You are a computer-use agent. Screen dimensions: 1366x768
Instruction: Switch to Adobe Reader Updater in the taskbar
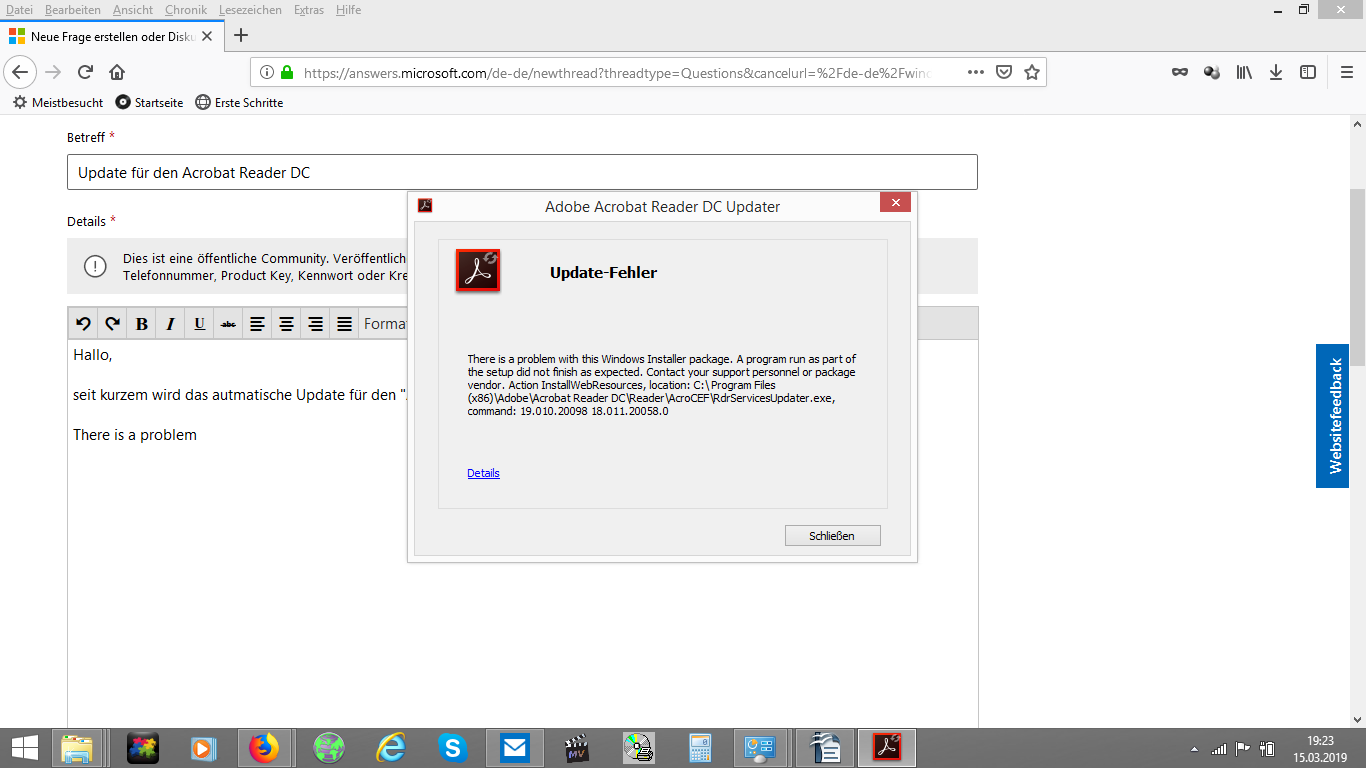tap(887, 747)
